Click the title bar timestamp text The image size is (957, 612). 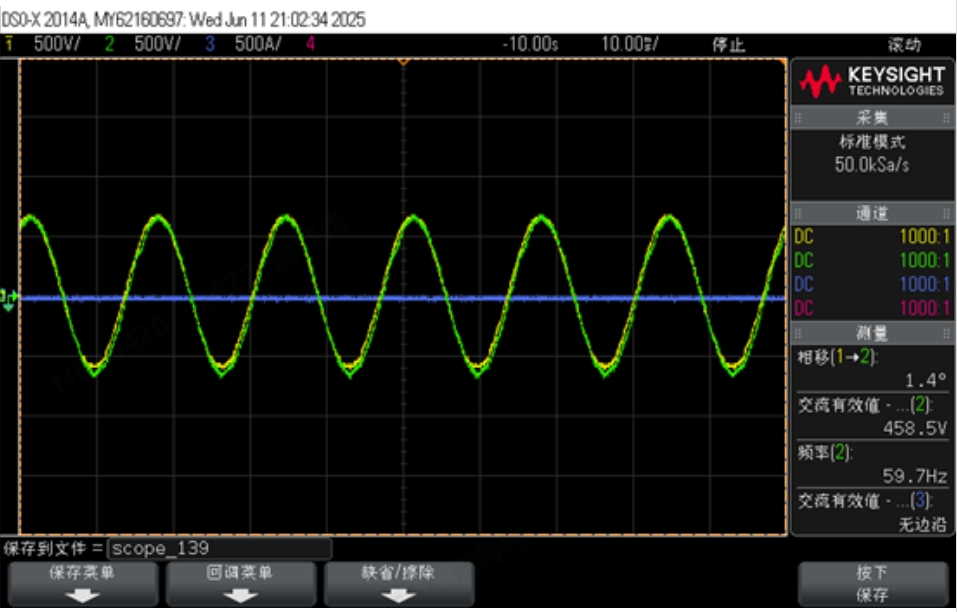(278, 20)
